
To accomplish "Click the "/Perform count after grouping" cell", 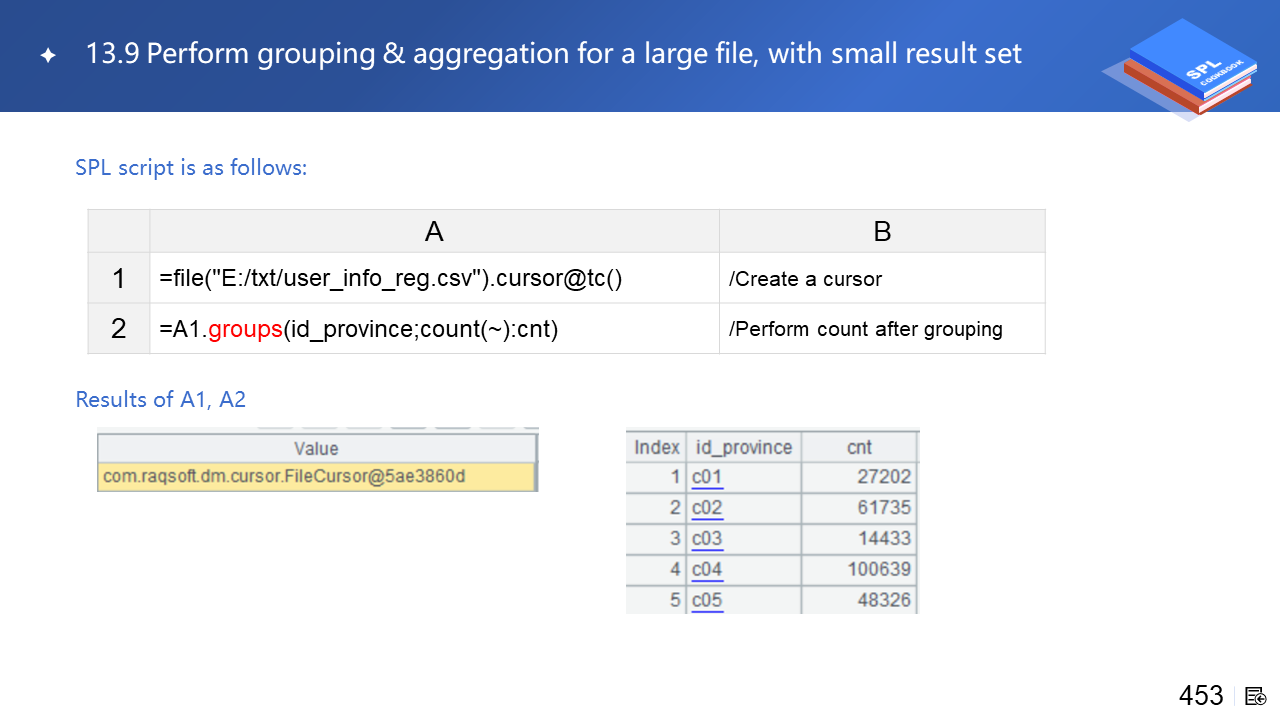I will tap(882, 329).
